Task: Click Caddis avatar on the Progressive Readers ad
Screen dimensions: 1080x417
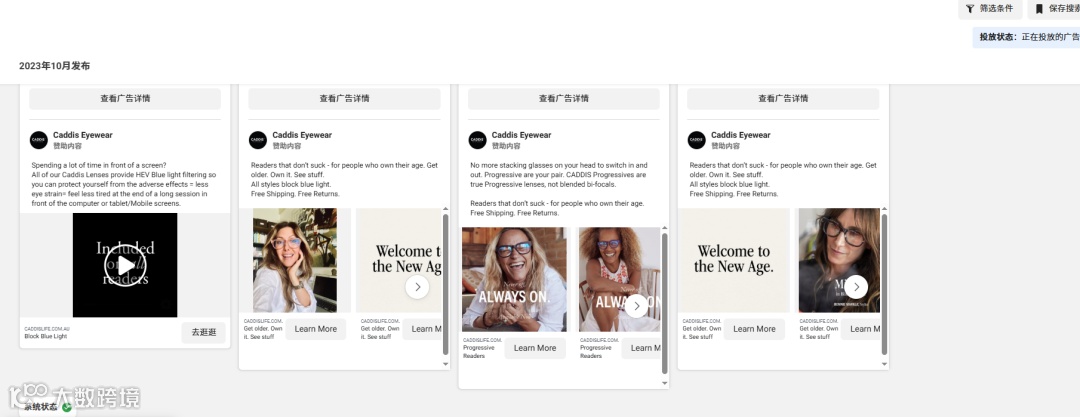Action: 477,140
